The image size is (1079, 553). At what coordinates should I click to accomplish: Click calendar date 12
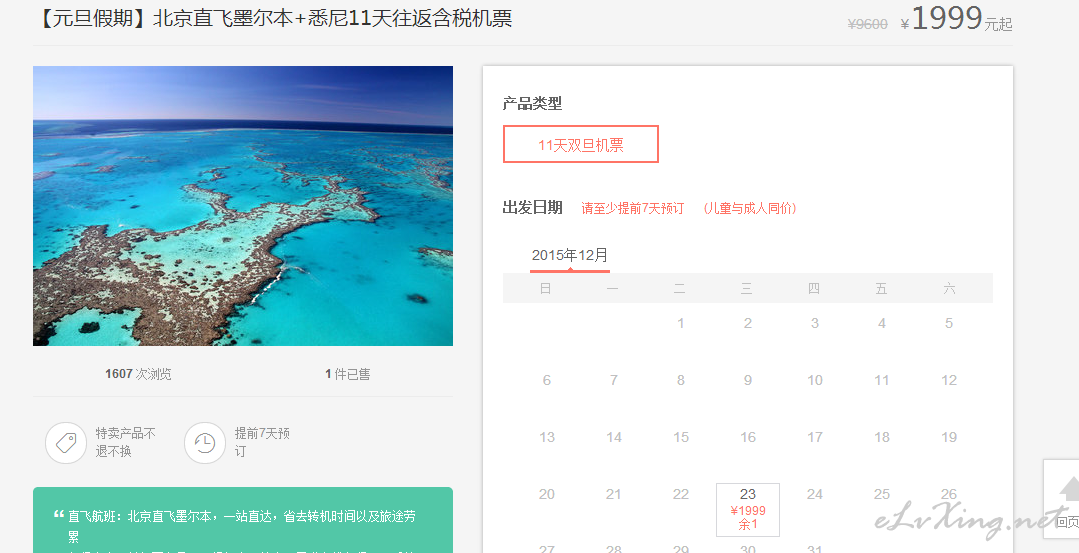pyautogui.click(x=949, y=380)
